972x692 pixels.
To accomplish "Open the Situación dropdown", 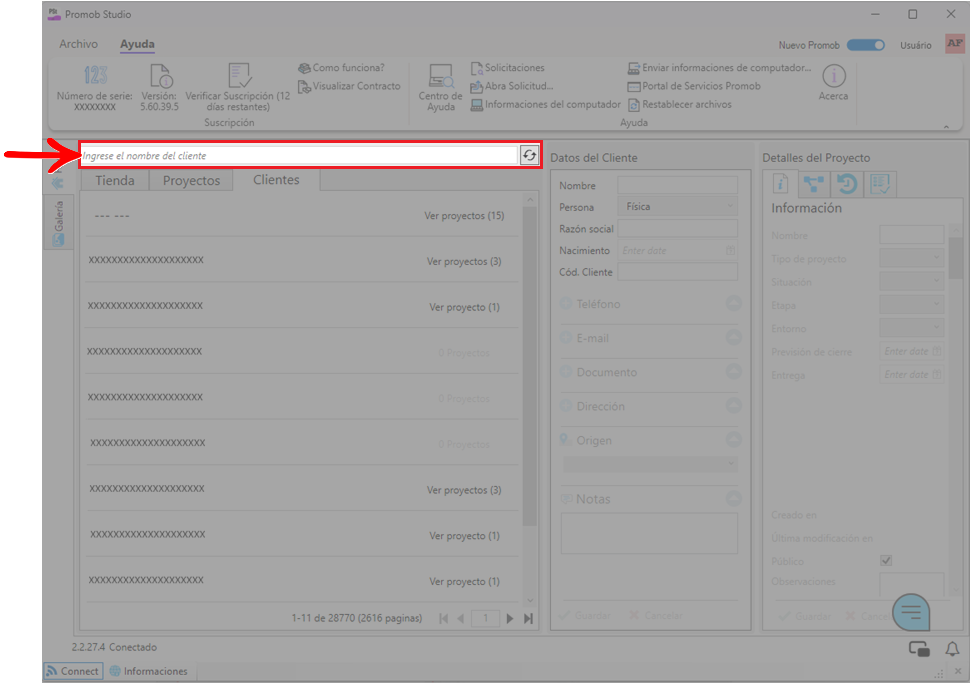I will (911, 282).
